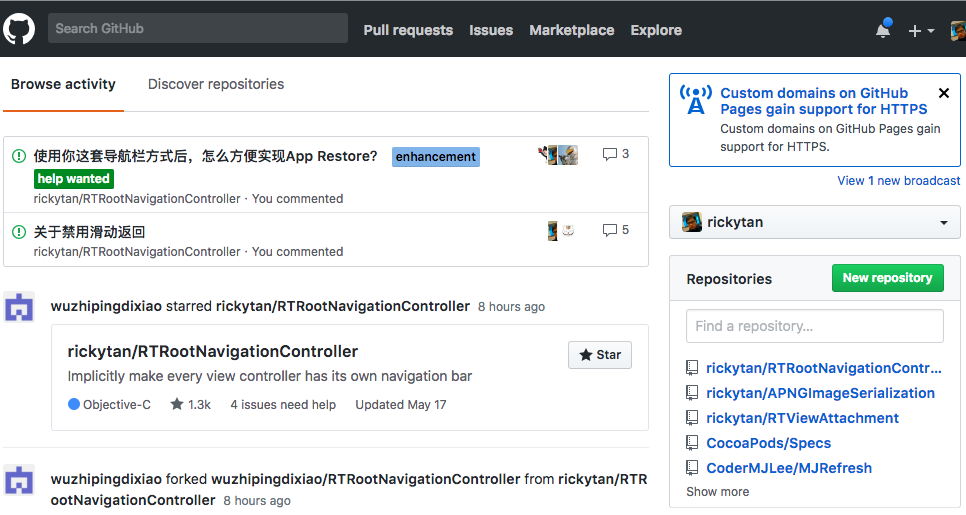Click repo path under App Restore issue
The height and width of the screenshot is (515, 966).
click(137, 199)
